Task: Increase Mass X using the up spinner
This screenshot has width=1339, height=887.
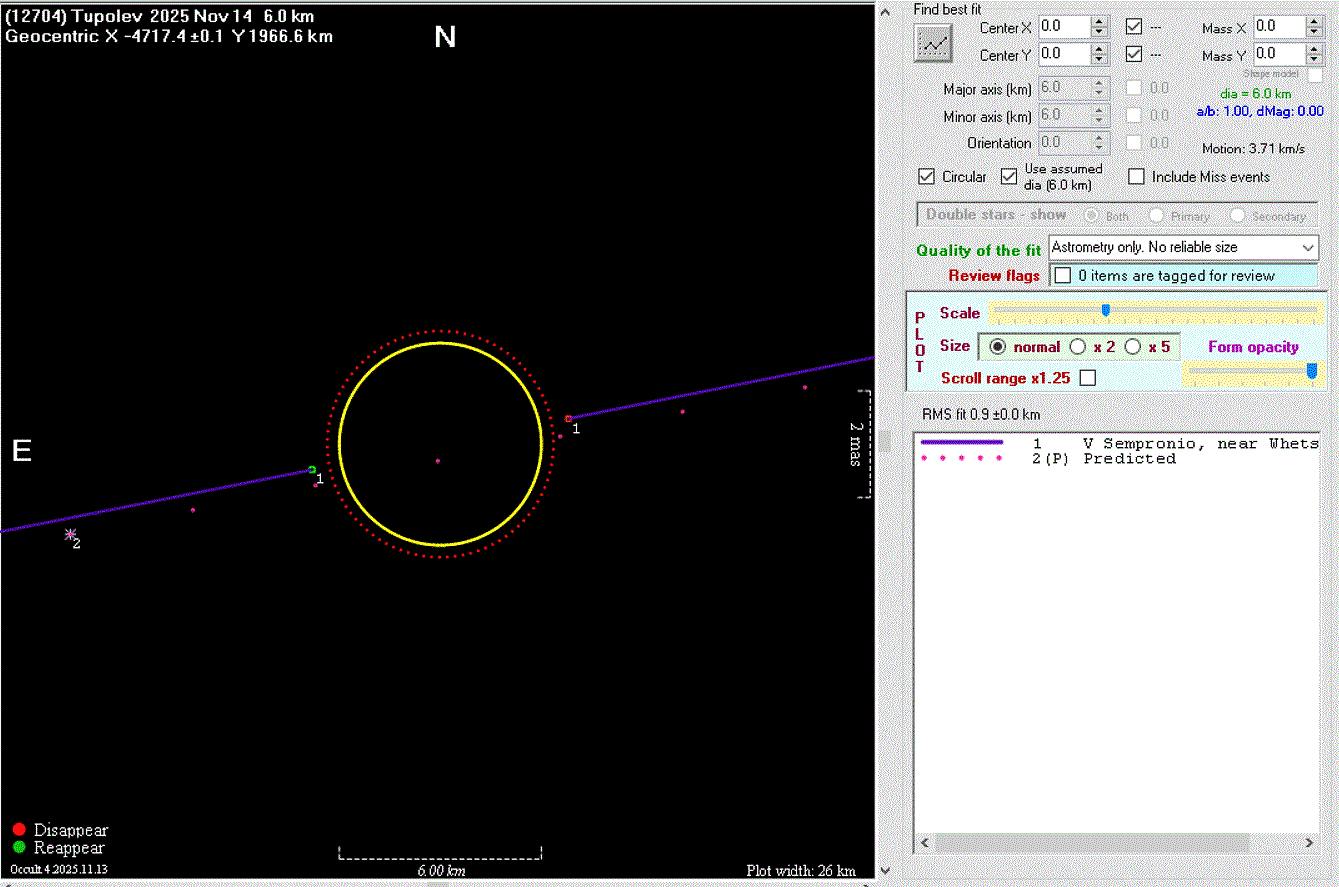Action: pyautogui.click(x=1316, y=22)
